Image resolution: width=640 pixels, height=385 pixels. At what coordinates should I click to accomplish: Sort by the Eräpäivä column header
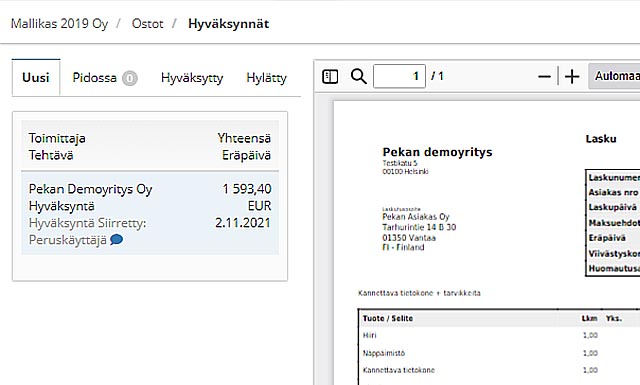click(247, 155)
